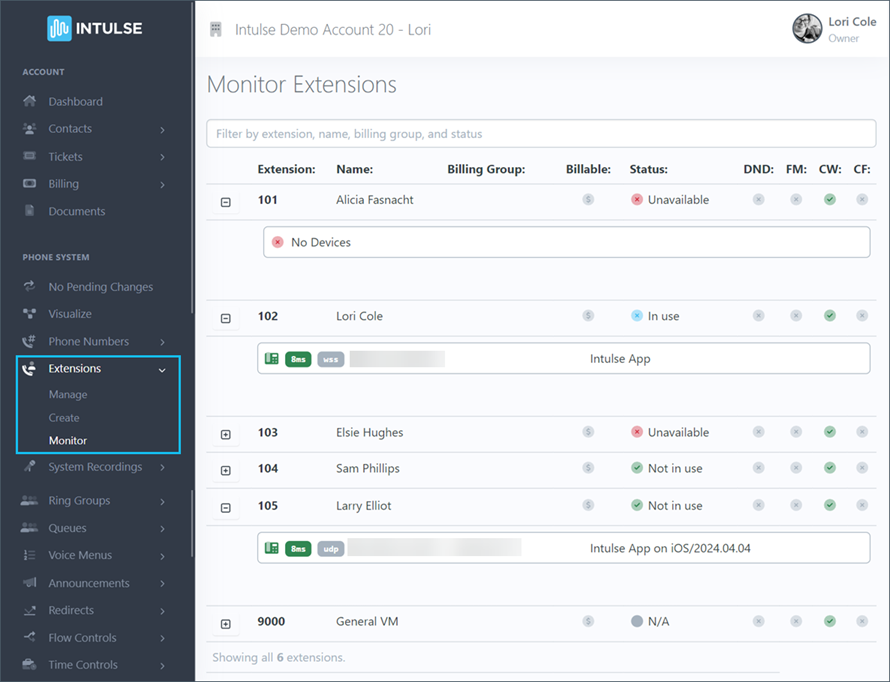
Task: Click the Voice Menus list icon
Action: (30, 555)
